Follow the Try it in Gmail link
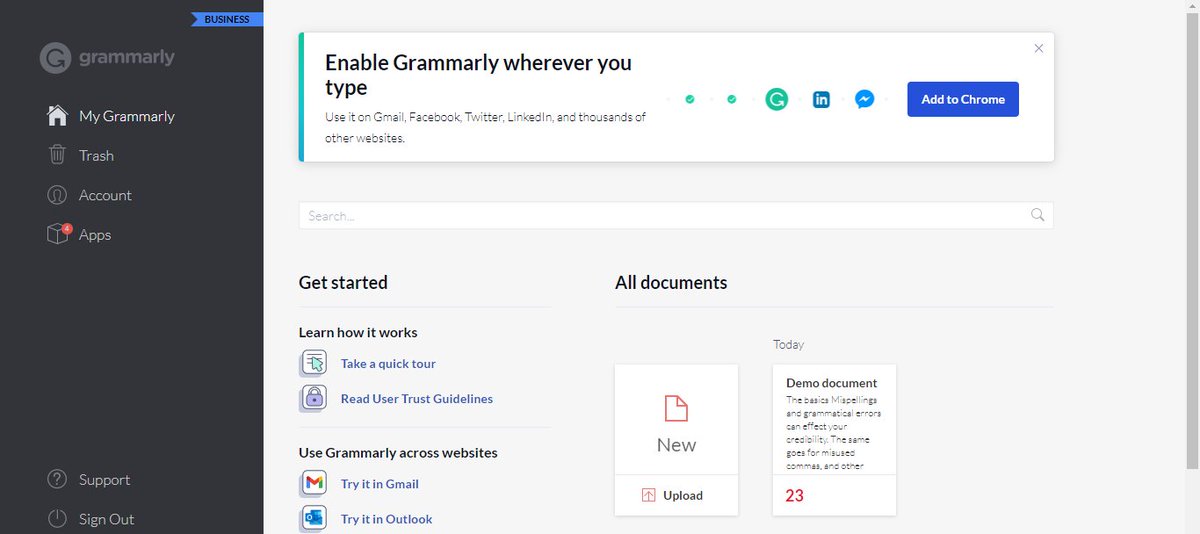1200x534 pixels. (380, 484)
